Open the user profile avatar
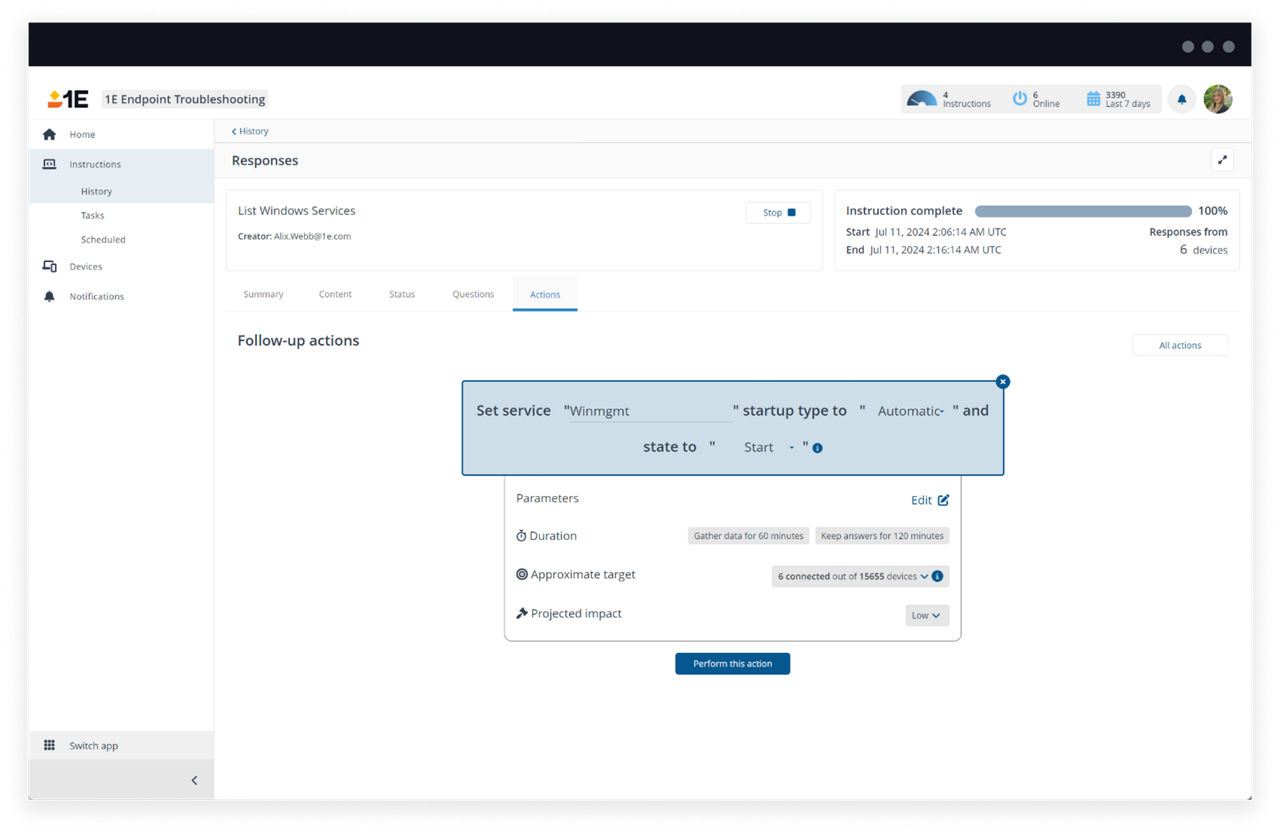 point(1217,99)
